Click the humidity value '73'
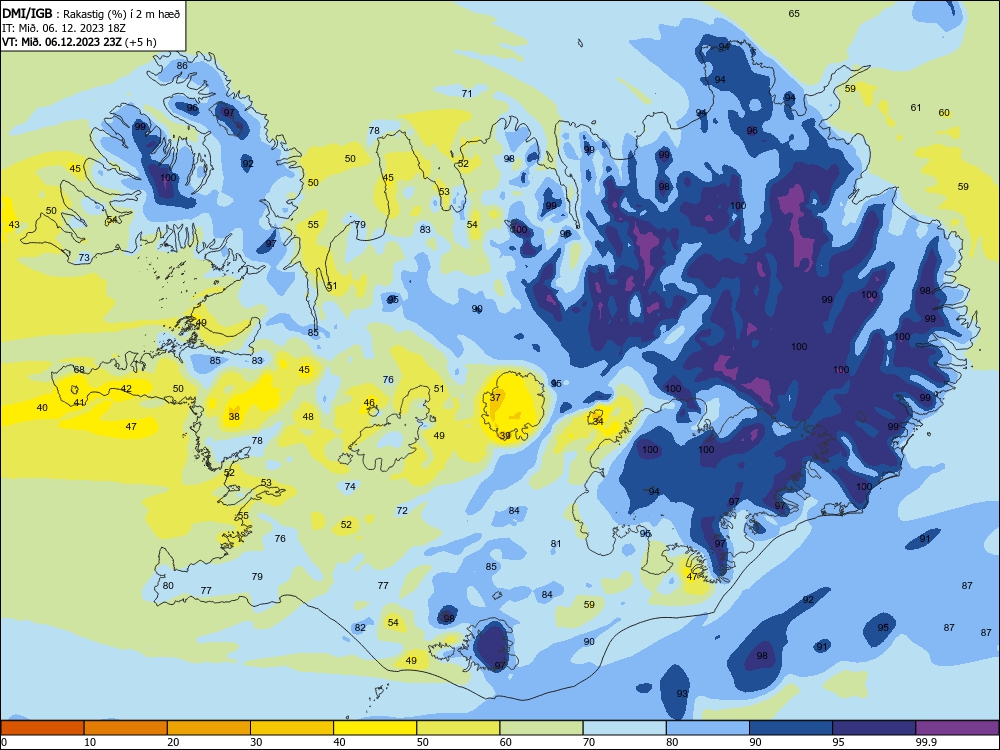The image size is (1000, 750). pyautogui.click(x=84, y=258)
